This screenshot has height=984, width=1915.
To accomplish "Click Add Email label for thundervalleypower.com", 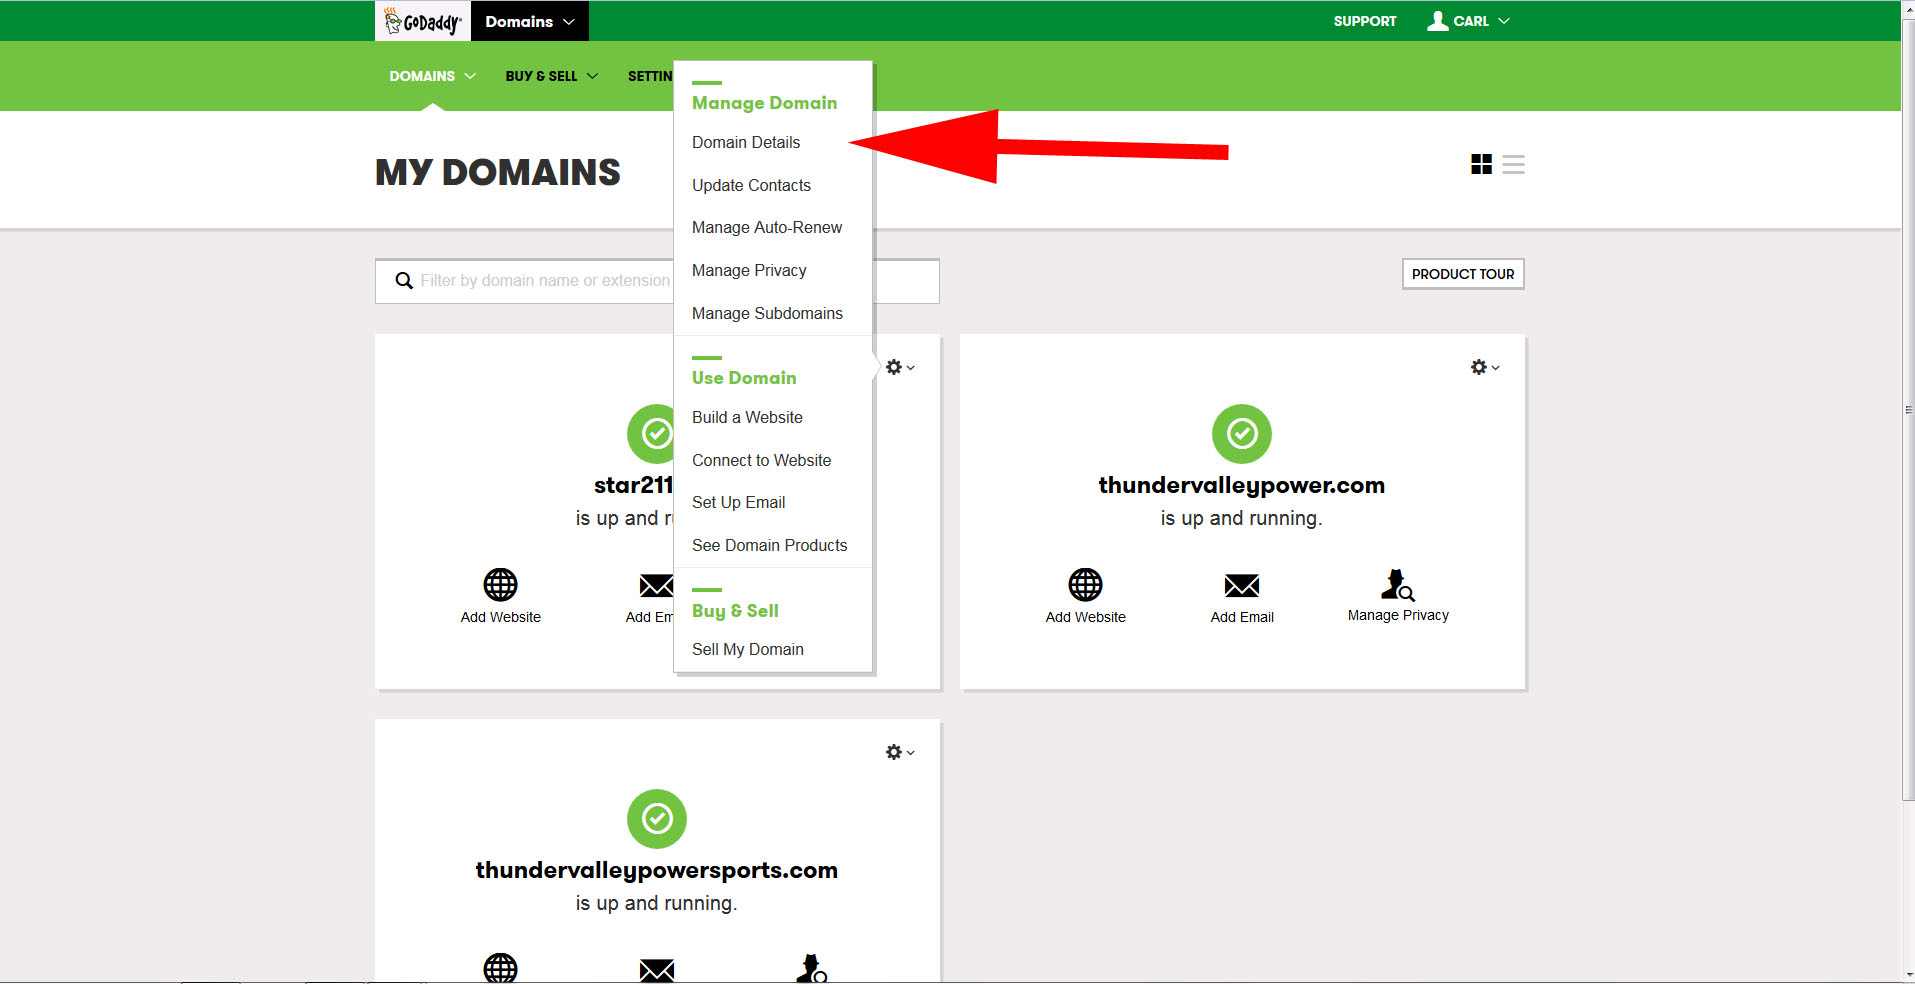I will [1242, 617].
